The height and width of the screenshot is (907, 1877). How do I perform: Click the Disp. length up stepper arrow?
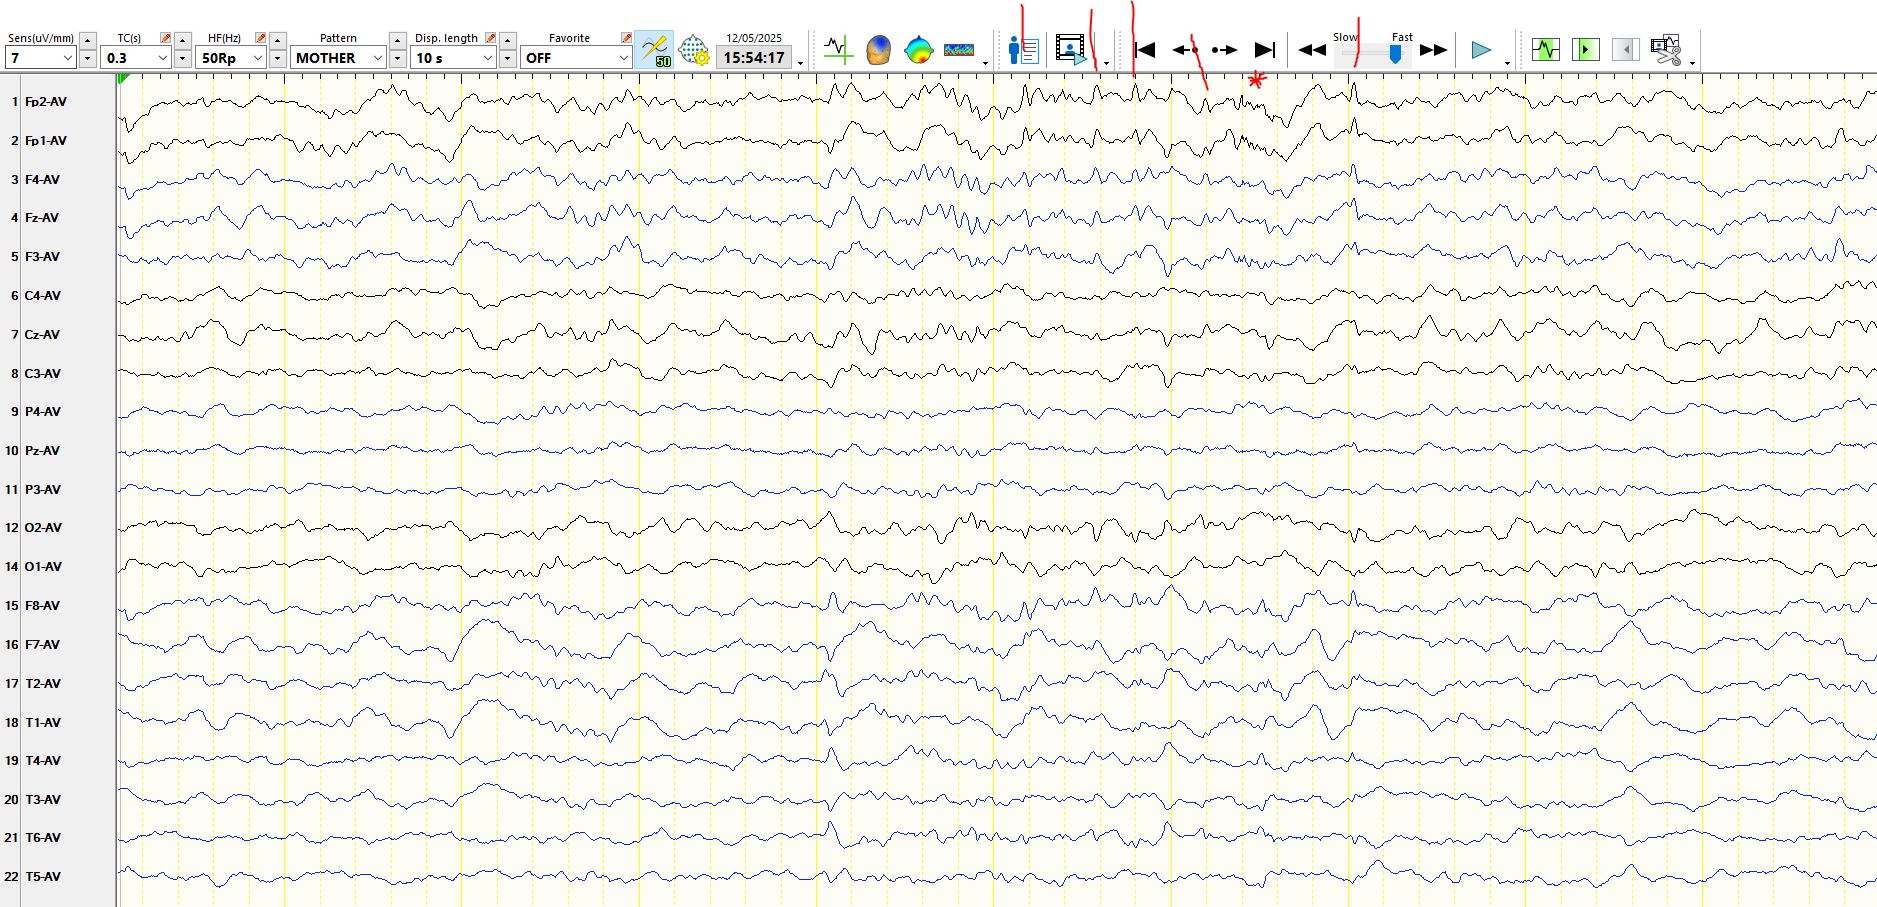coord(508,40)
